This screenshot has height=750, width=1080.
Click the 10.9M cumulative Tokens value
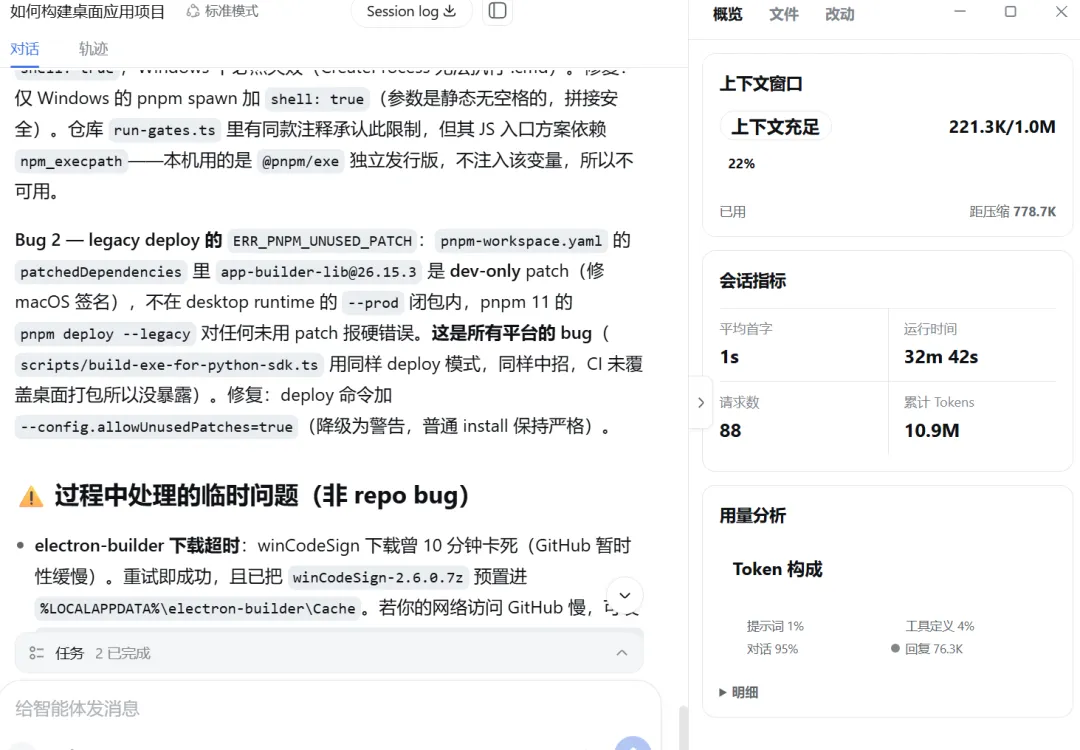point(931,430)
